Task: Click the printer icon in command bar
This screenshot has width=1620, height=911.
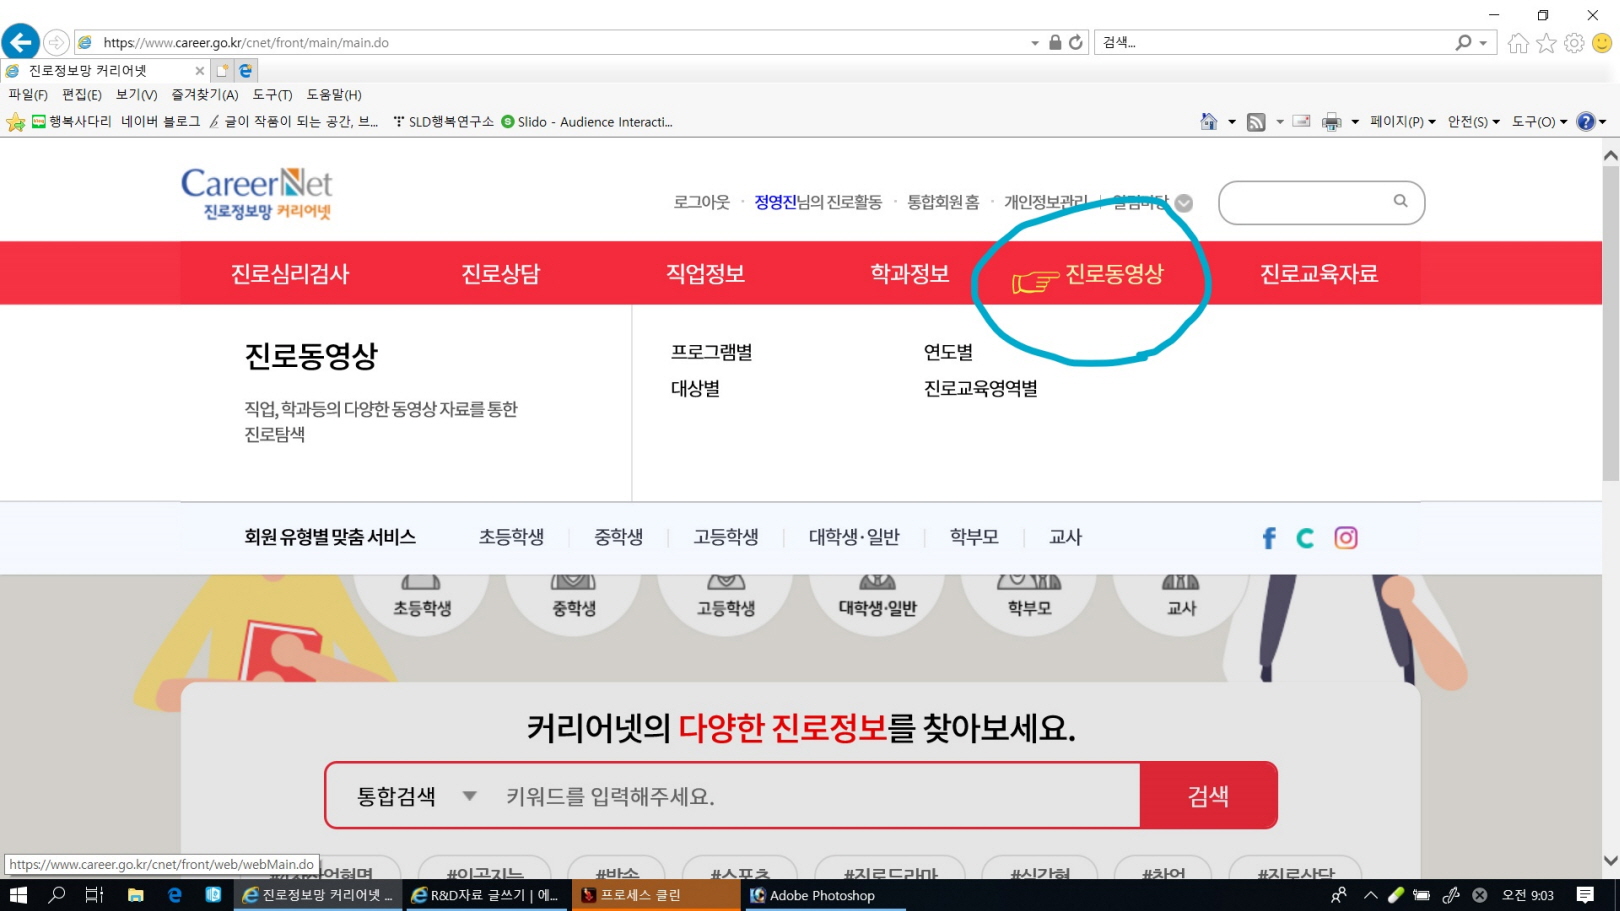Action: [x=1332, y=122]
